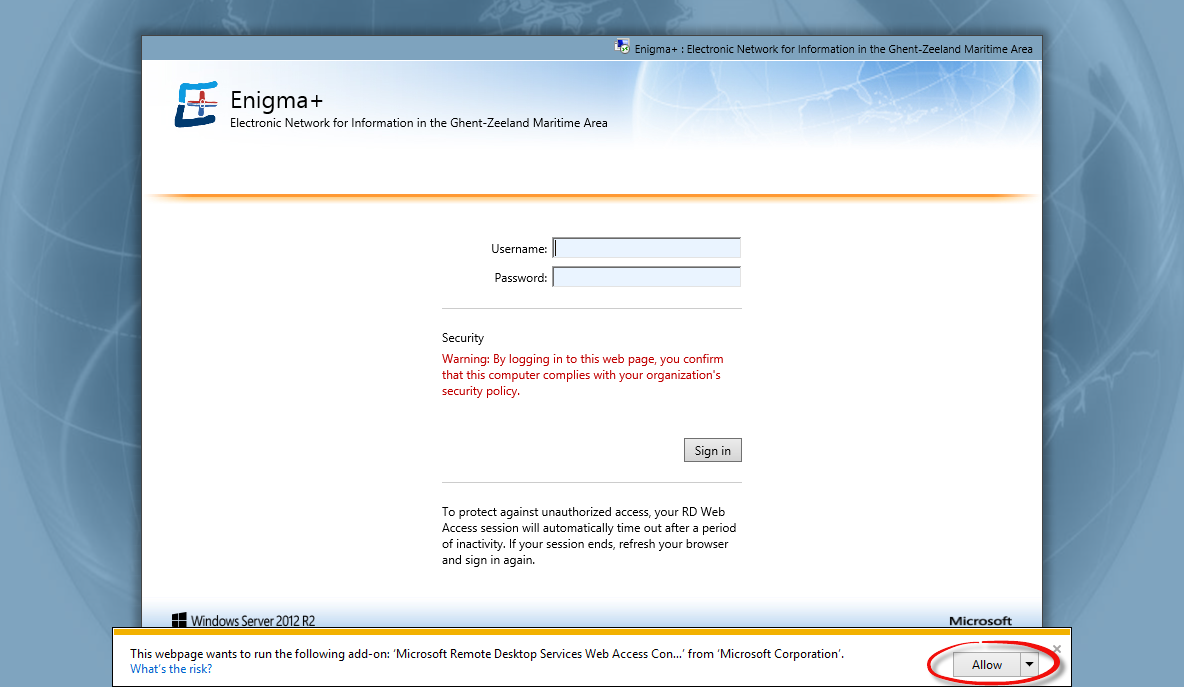Click the red security warning text
The image size is (1184, 687).
click(x=582, y=375)
